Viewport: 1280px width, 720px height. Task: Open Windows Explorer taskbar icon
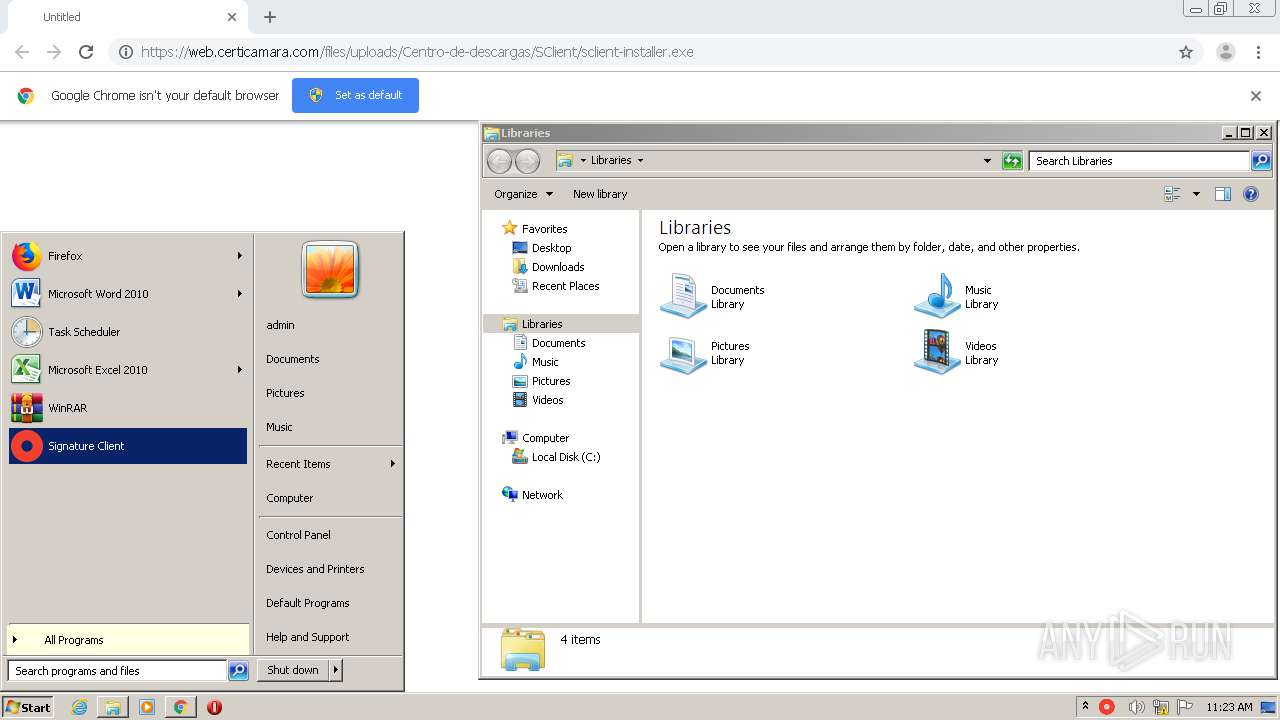click(113, 707)
